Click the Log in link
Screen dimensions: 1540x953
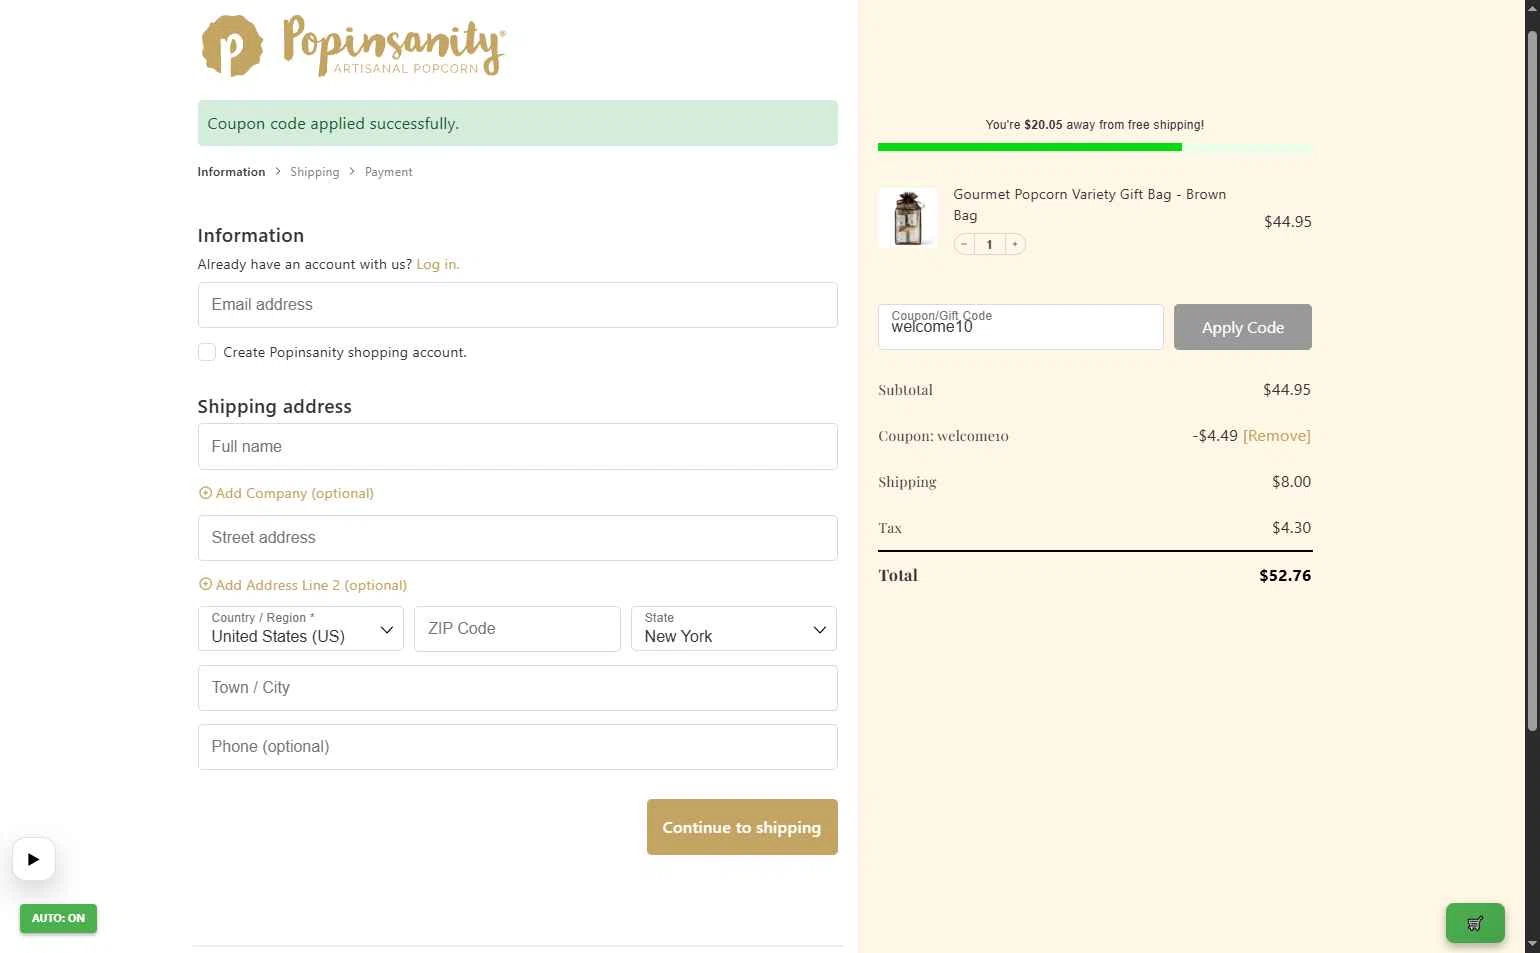[x=438, y=264]
